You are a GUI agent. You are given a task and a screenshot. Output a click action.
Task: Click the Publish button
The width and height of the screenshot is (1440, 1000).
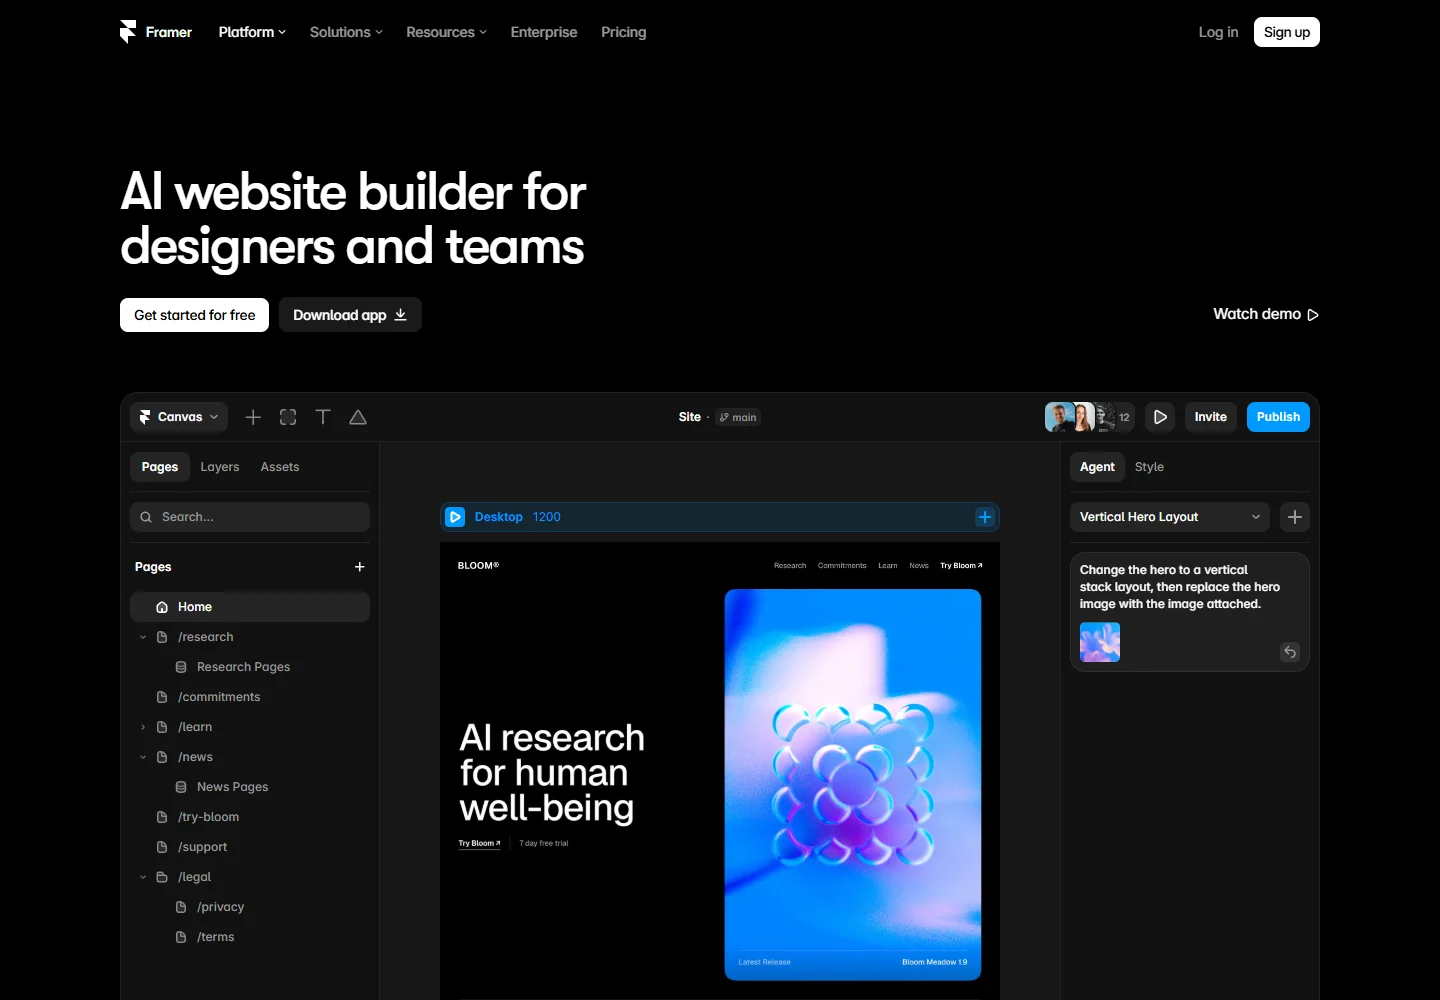click(1278, 417)
